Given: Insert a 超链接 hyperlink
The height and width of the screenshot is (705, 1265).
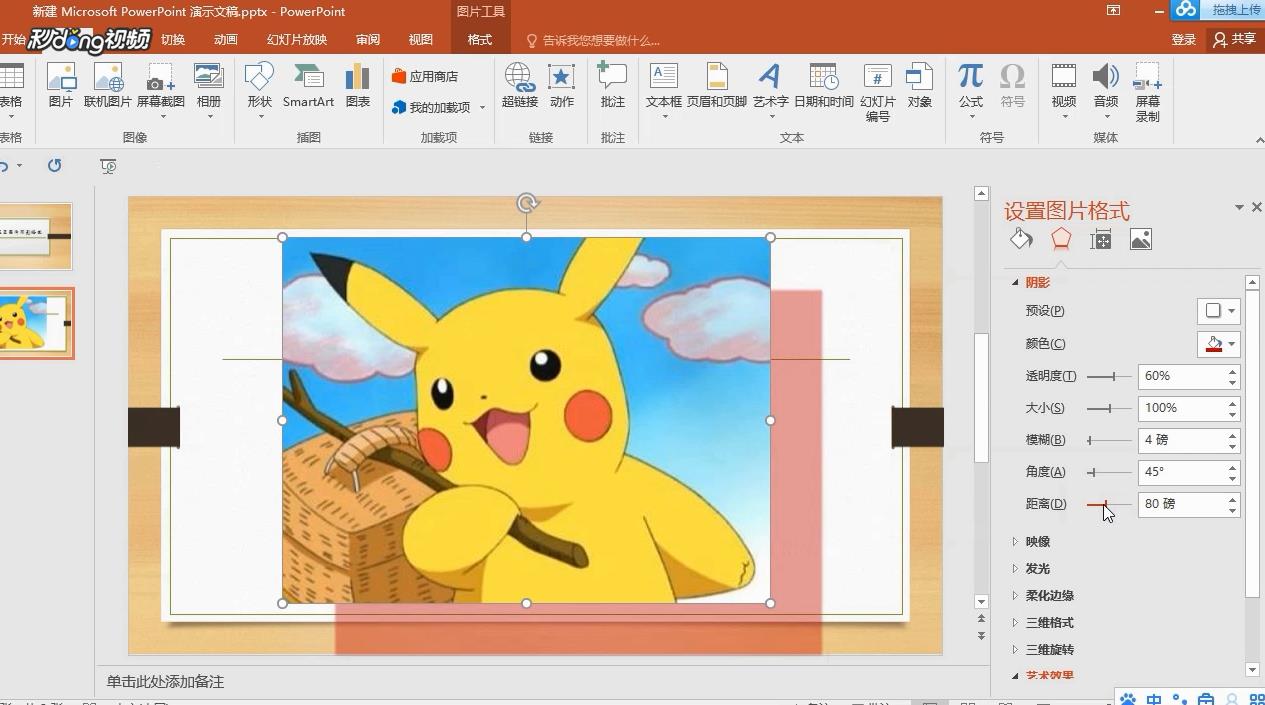Looking at the screenshot, I should [520, 86].
